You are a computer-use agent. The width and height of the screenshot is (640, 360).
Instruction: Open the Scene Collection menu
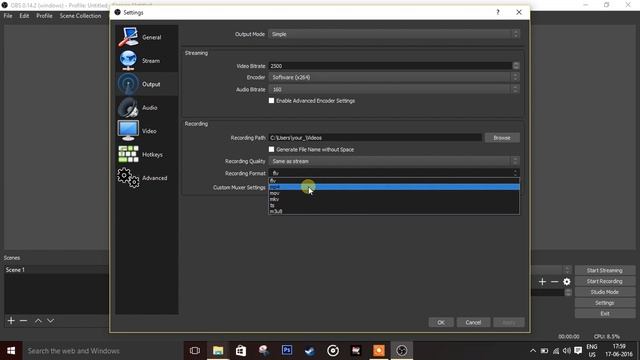click(80, 16)
